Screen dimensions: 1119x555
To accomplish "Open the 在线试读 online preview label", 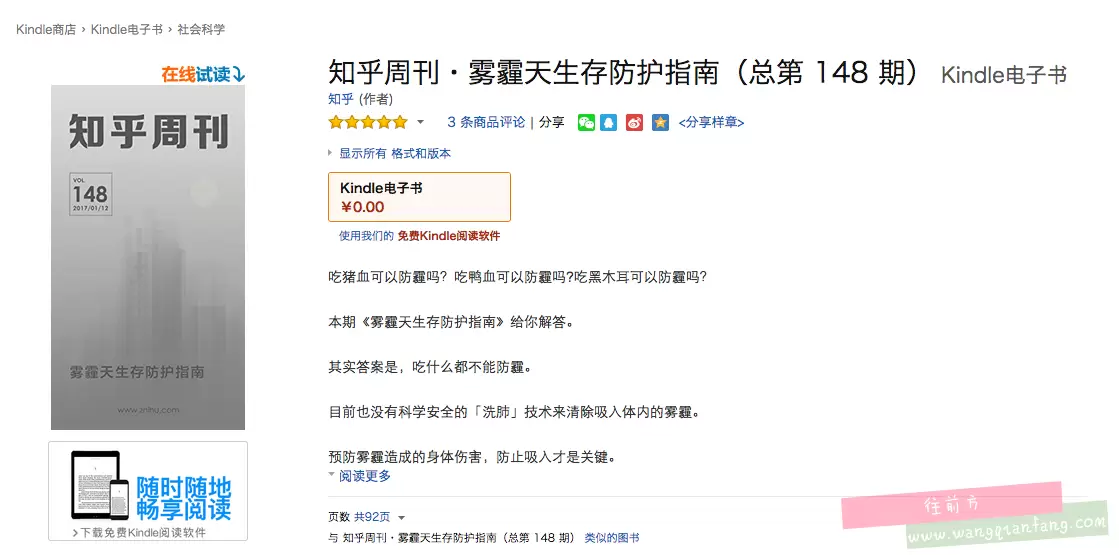I will (x=203, y=74).
